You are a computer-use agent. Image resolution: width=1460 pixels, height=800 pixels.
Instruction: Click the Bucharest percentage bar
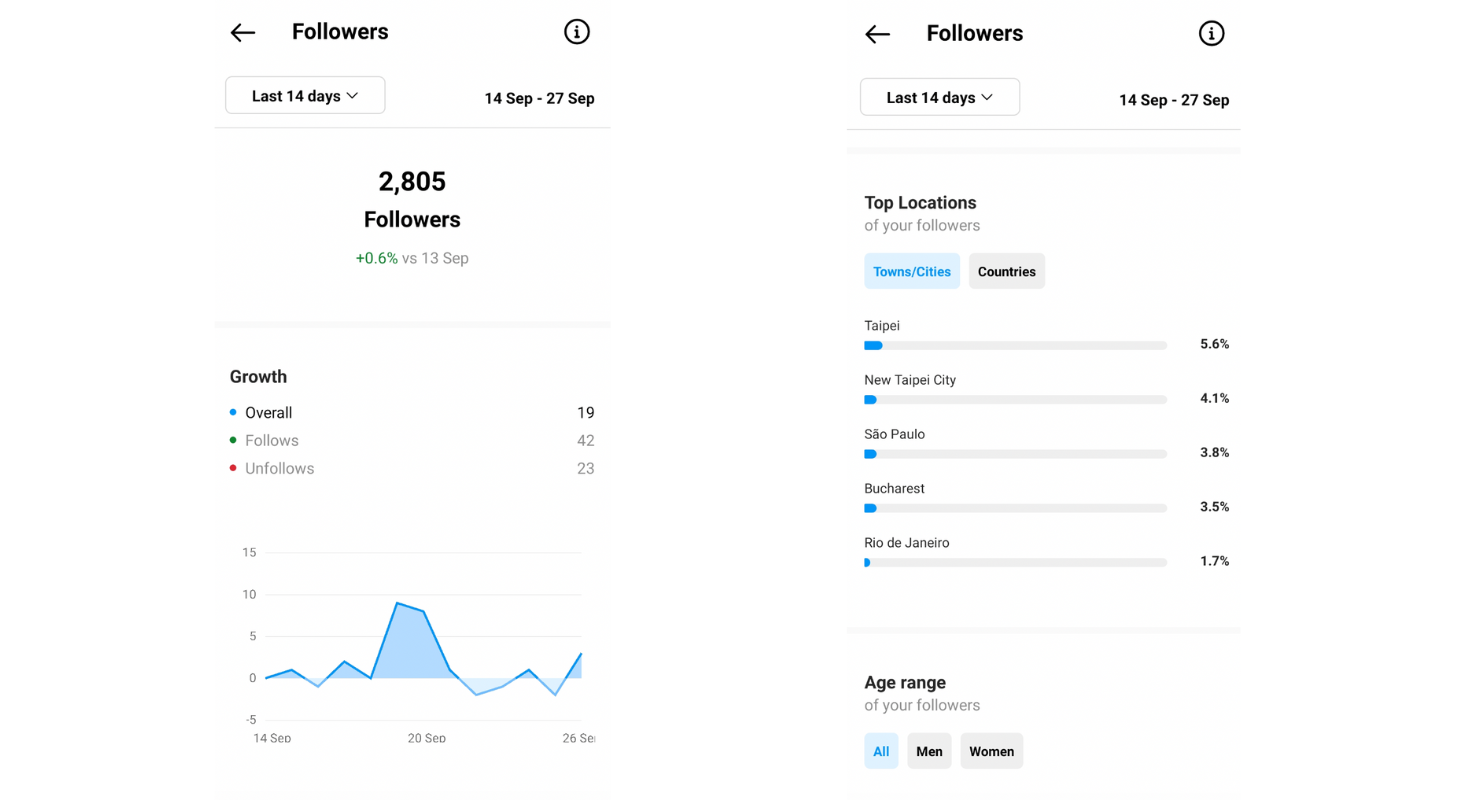coord(1015,508)
